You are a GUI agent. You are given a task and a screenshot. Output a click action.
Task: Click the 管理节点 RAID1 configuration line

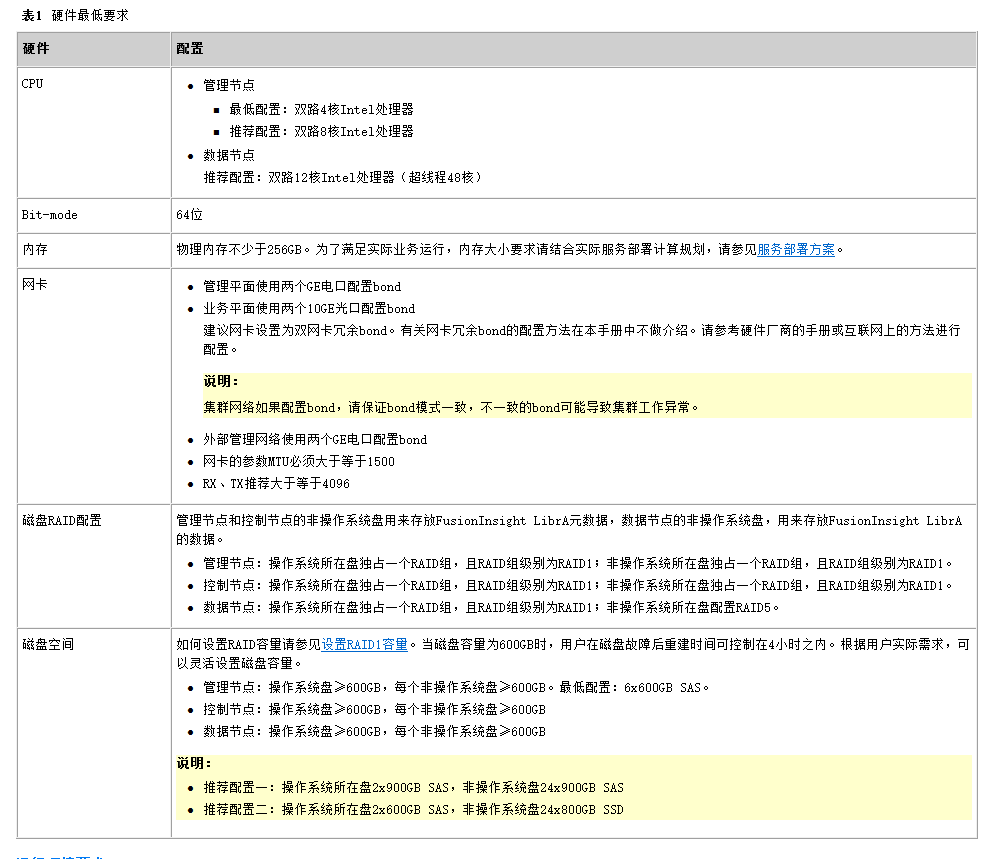[578, 564]
